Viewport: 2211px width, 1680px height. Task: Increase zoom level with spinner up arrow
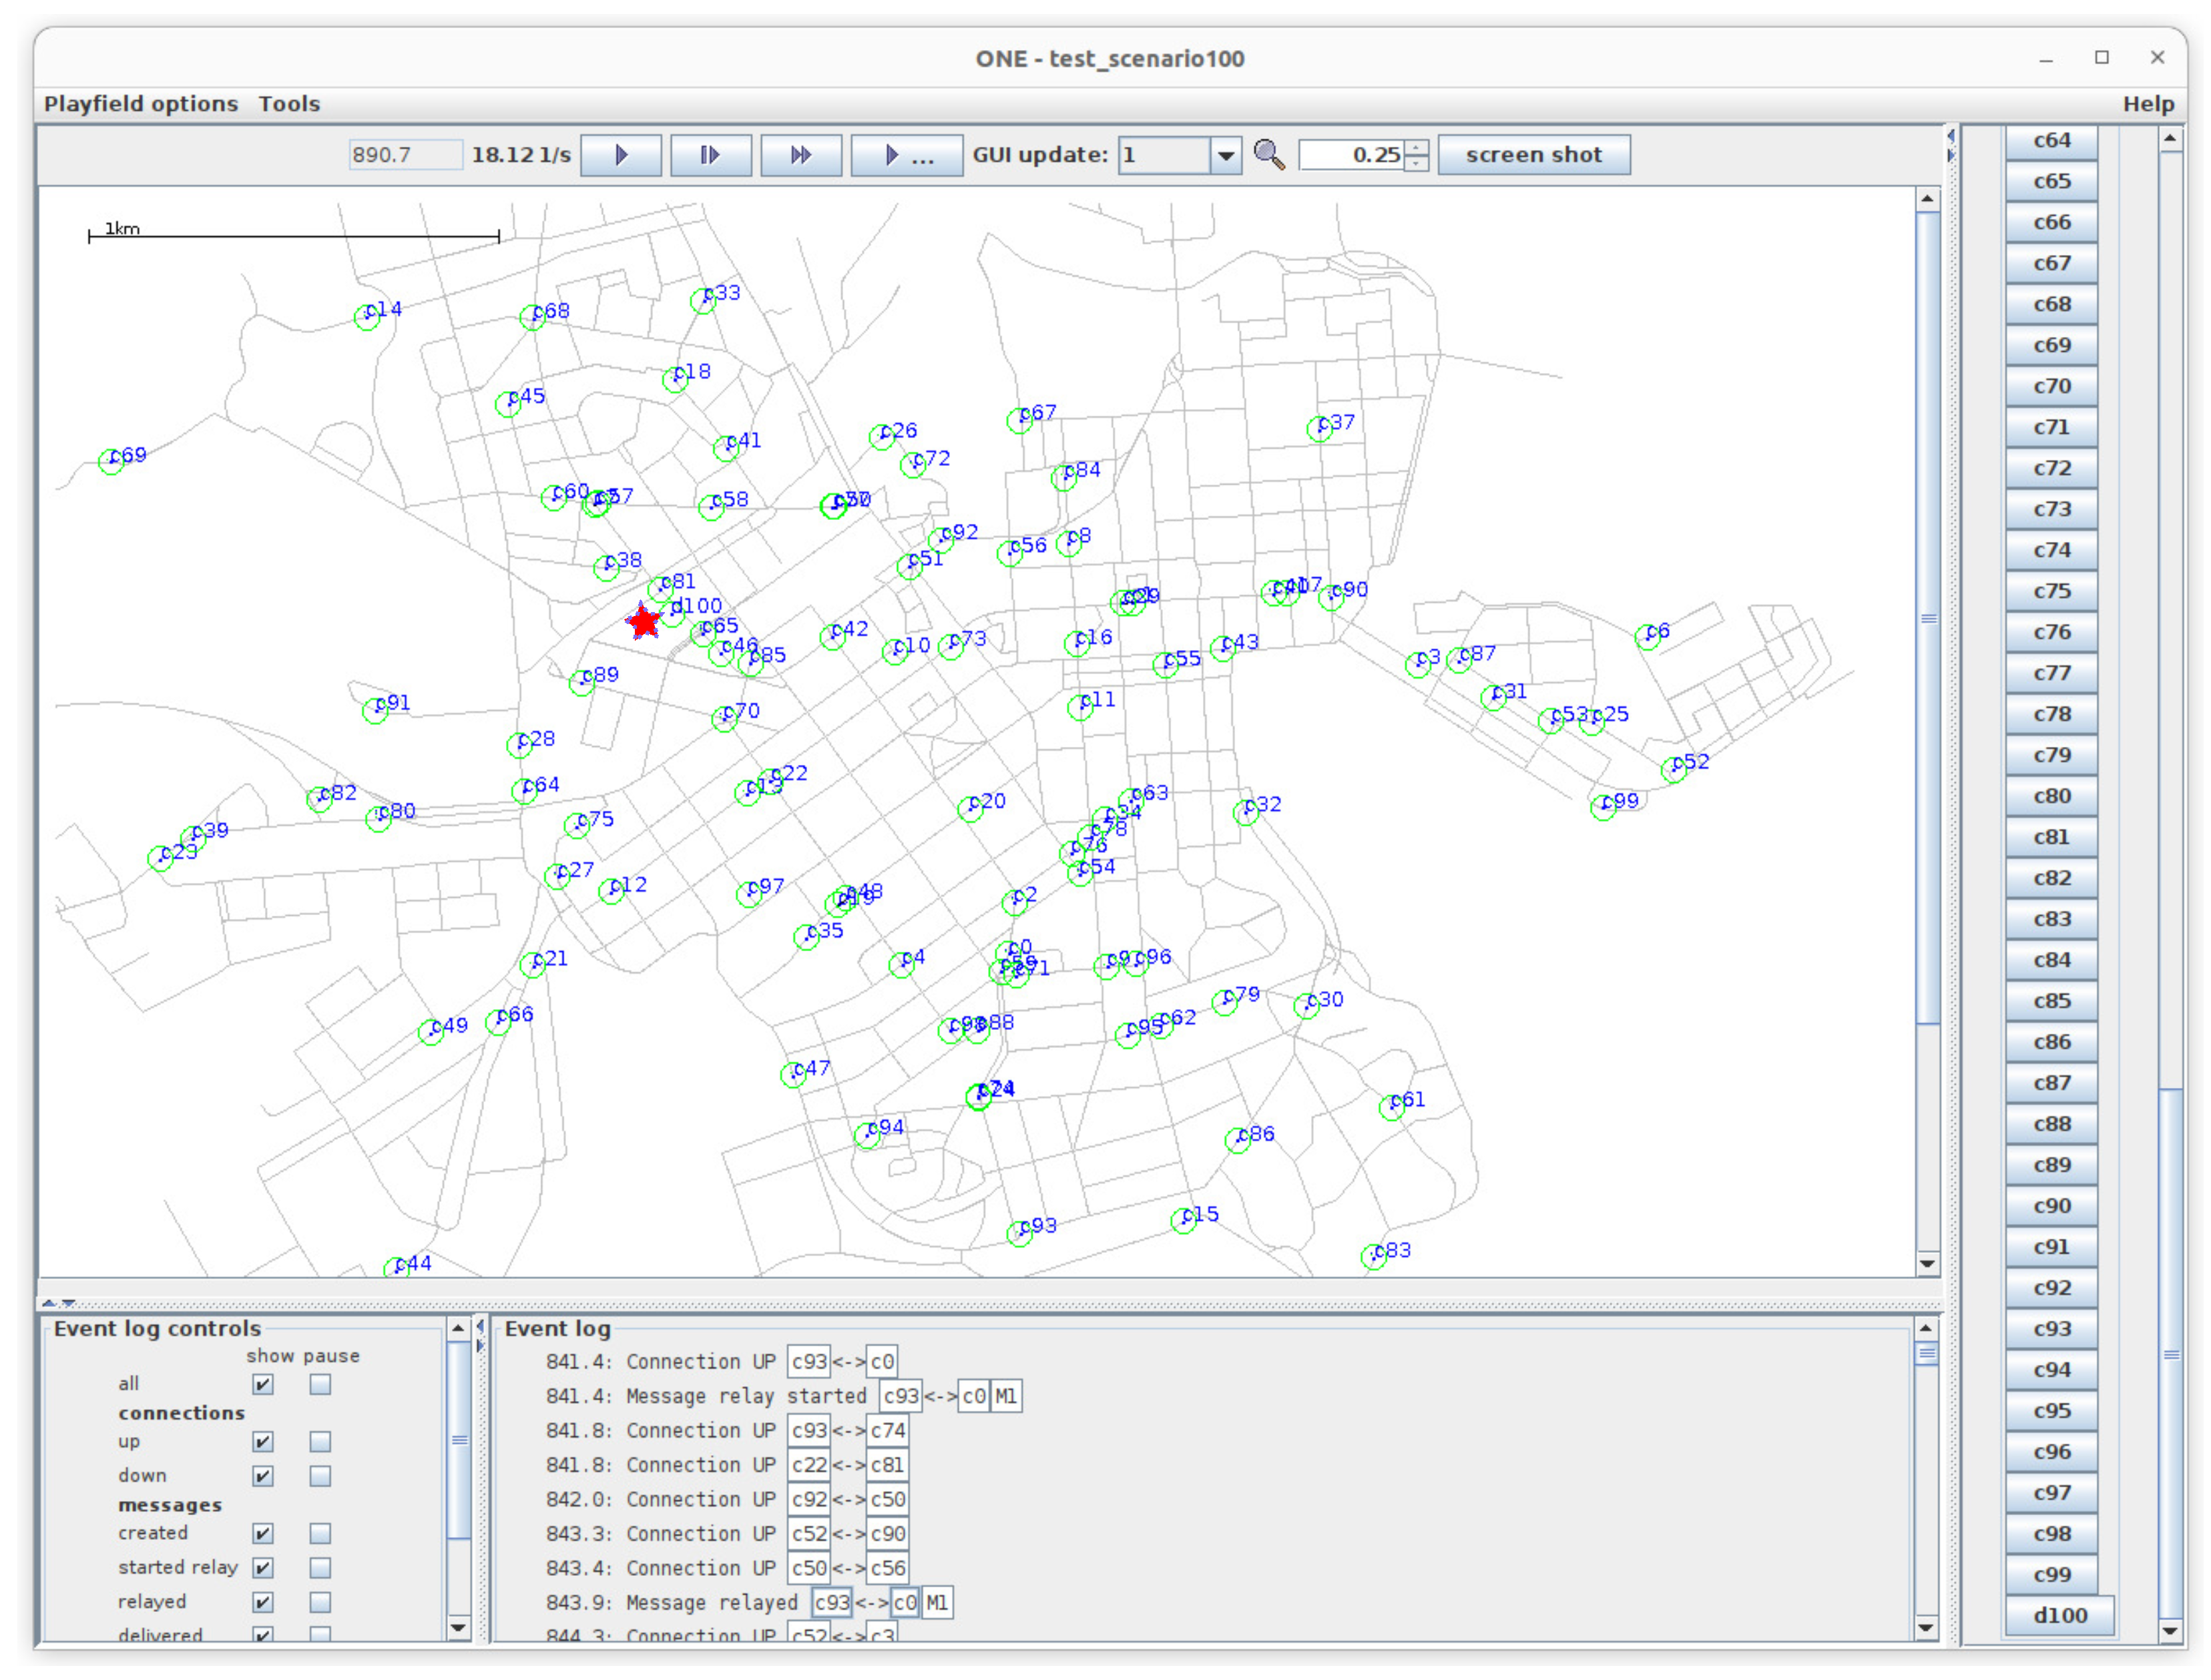1416,148
